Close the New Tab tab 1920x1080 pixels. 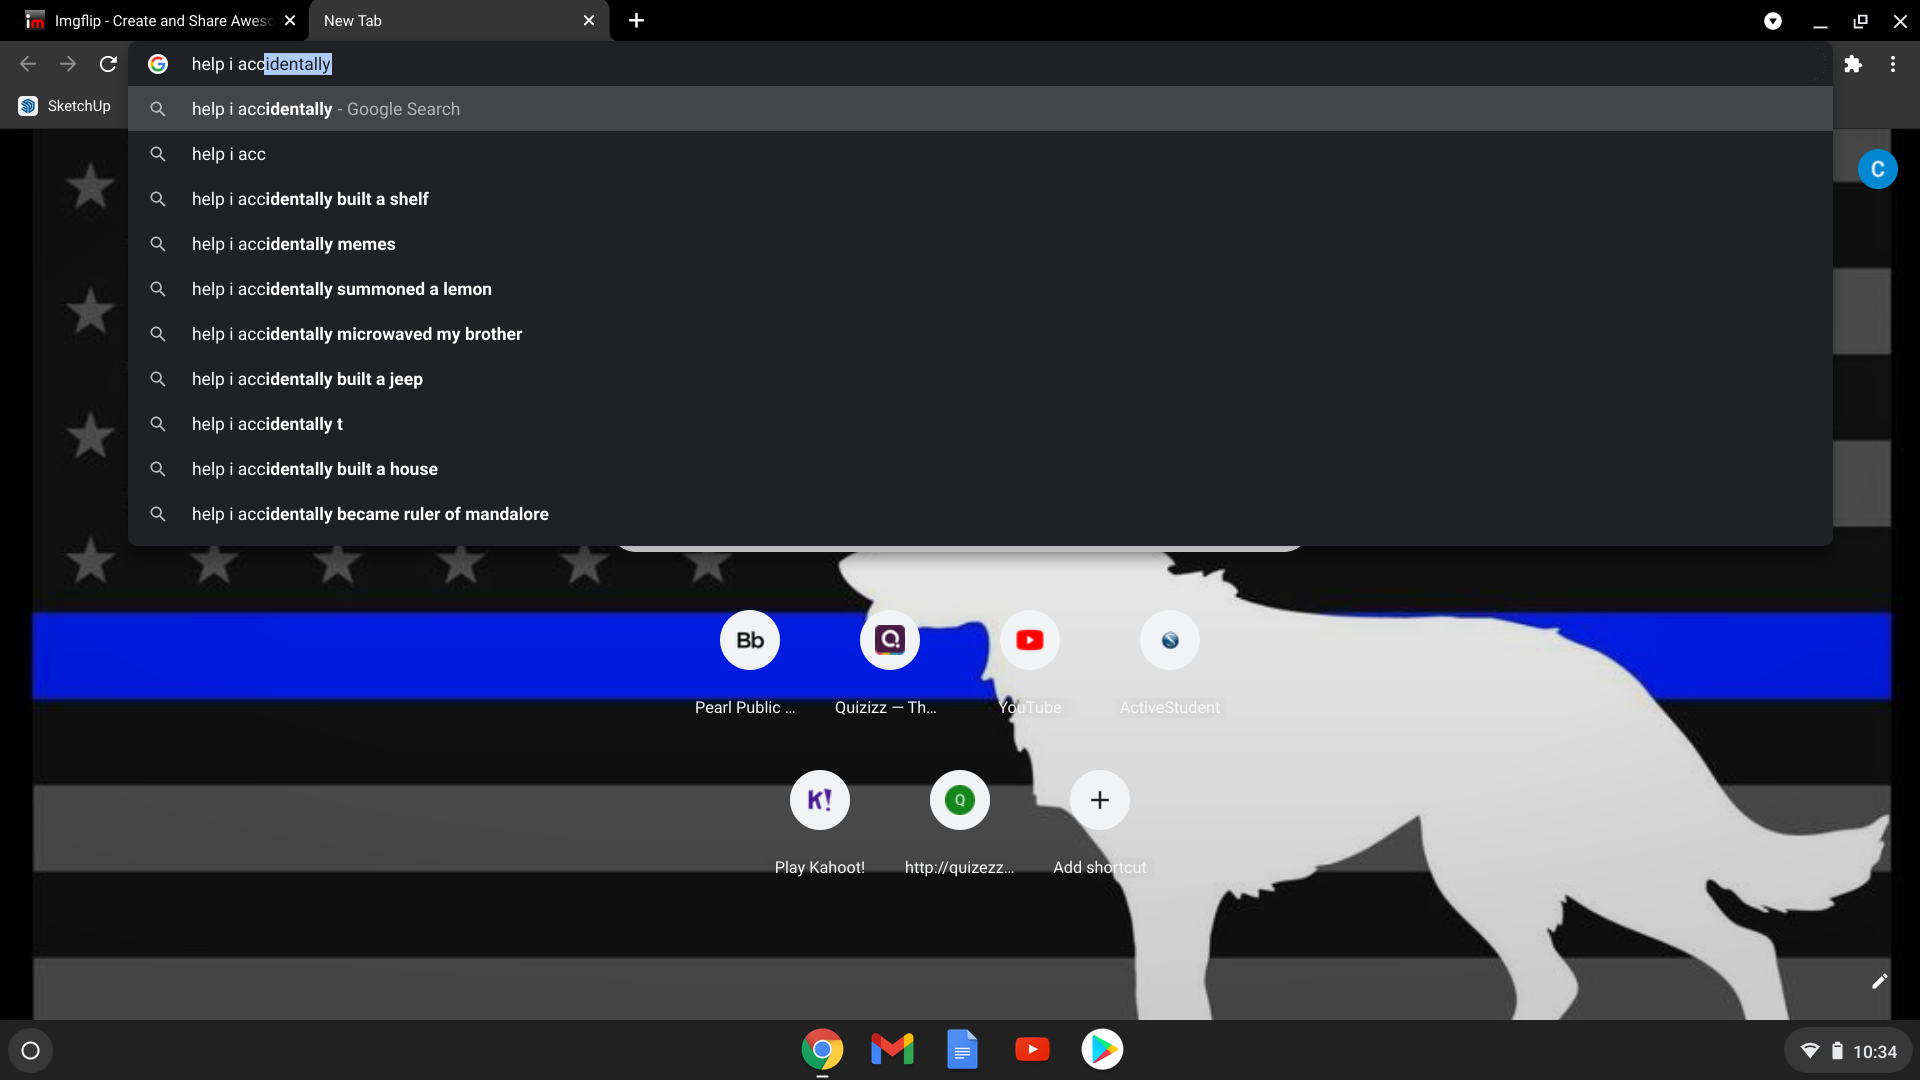(x=589, y=20)
